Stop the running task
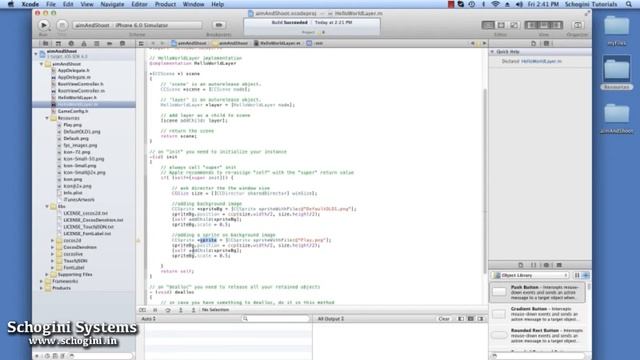Image resolution: width=640 pixels, height=360 pixels. click(x=62, y=25)
